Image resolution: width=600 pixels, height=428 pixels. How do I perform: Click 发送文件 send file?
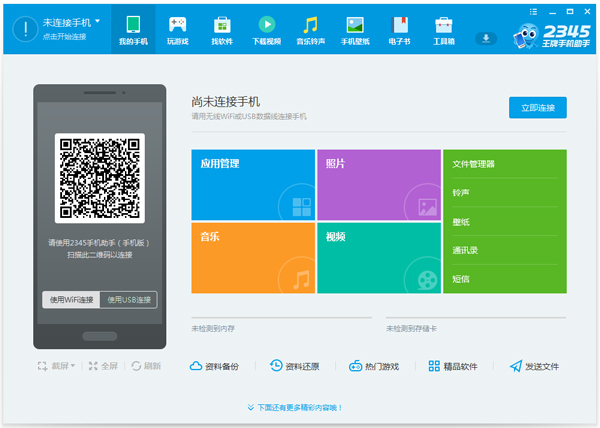point(534,366)
